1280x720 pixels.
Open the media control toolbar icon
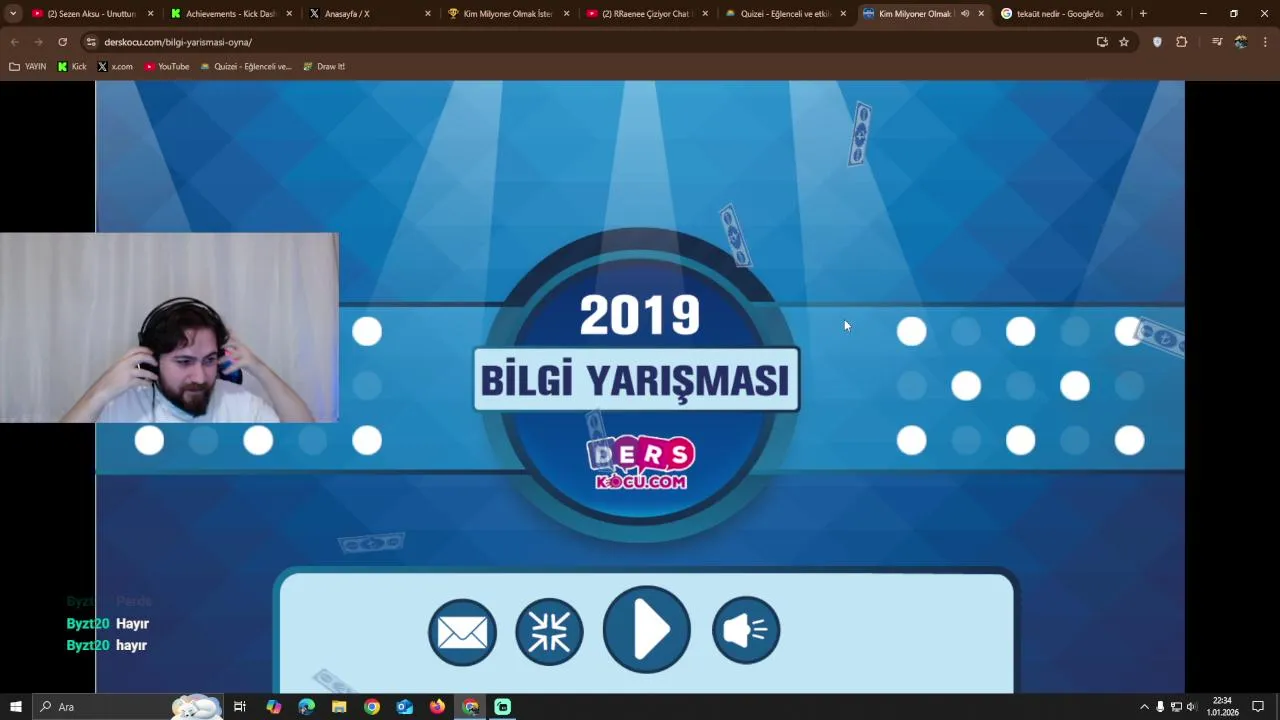1217,42
